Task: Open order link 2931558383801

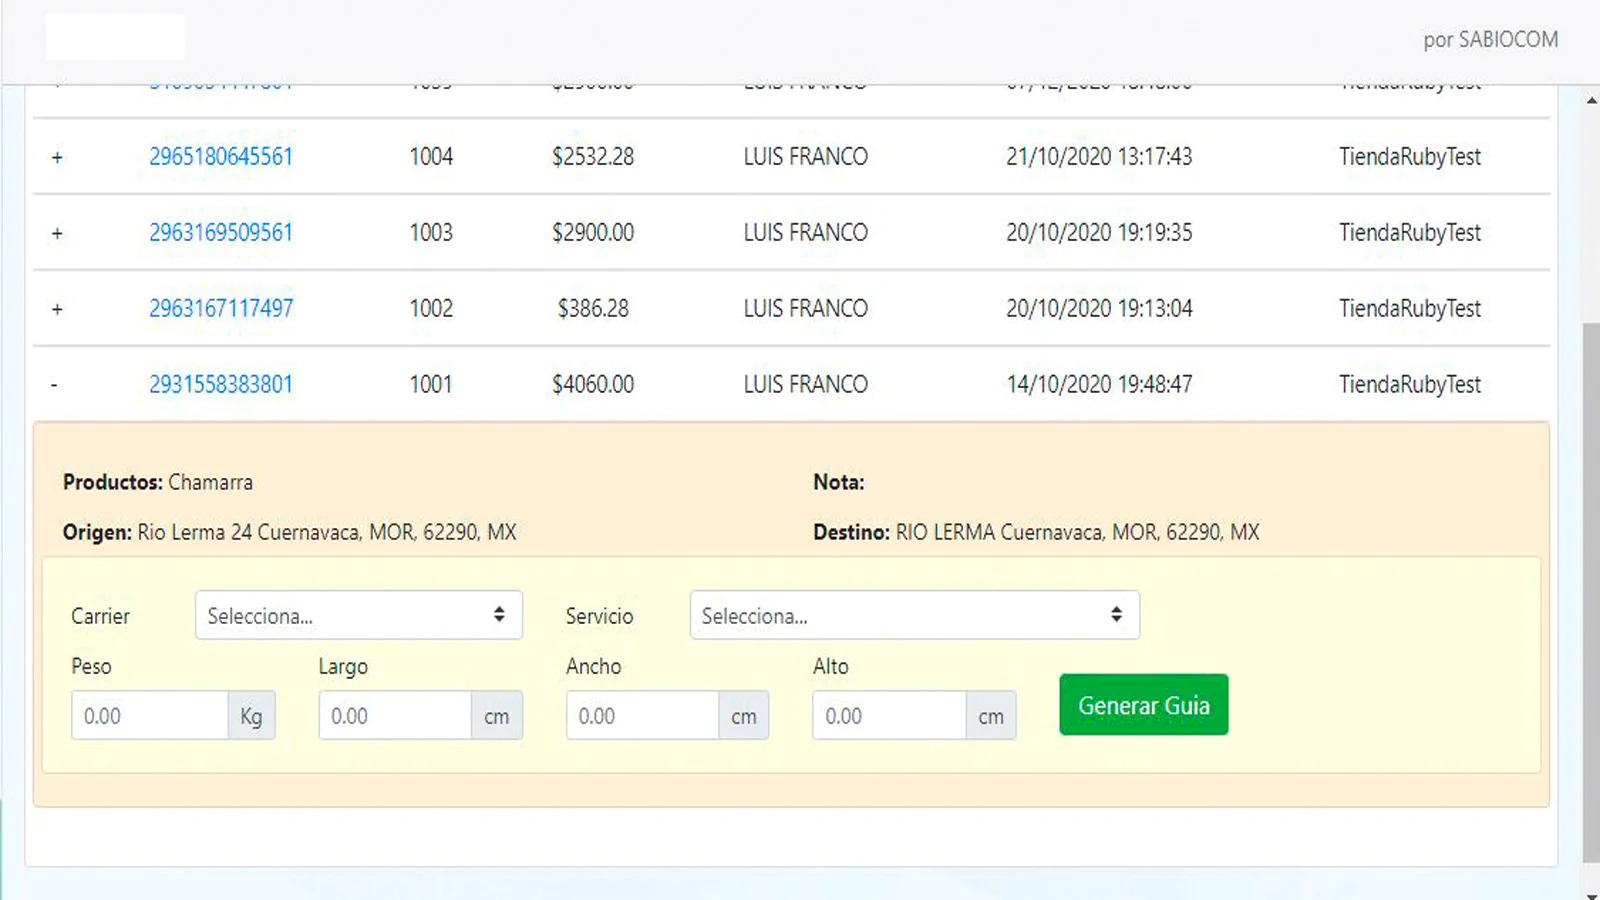Action: (221, 385)
